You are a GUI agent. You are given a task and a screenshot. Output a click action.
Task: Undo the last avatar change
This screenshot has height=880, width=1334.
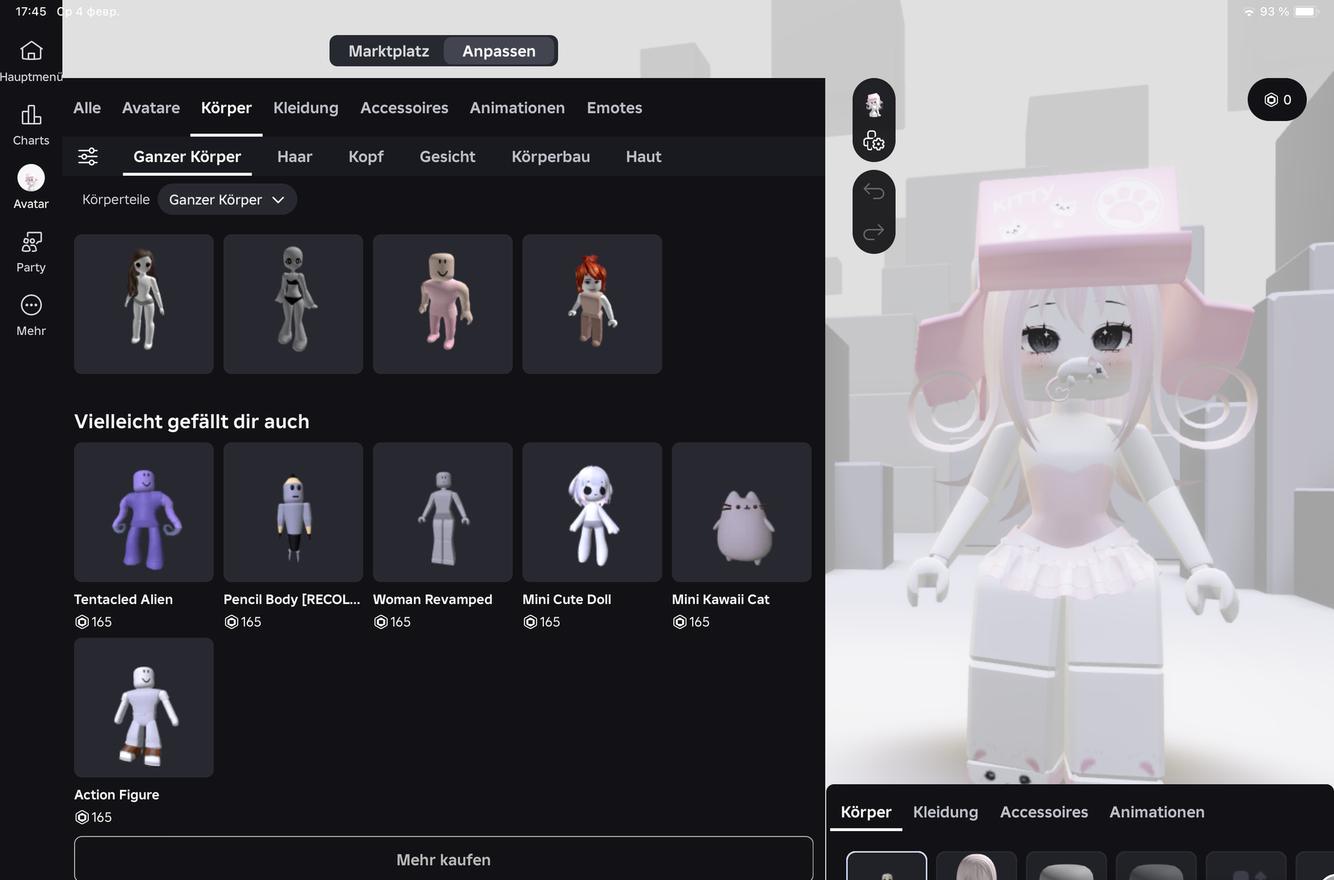pyautogui.click(x=873, y=191)
